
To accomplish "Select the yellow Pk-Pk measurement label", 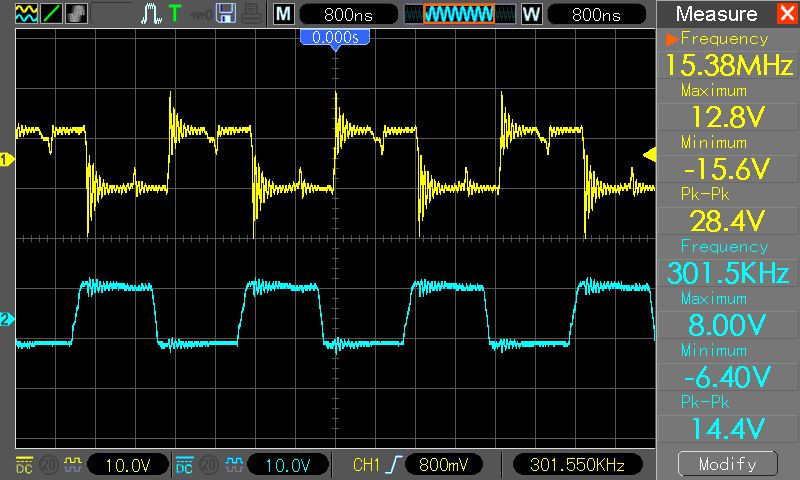I will click(x=705, y=194).
